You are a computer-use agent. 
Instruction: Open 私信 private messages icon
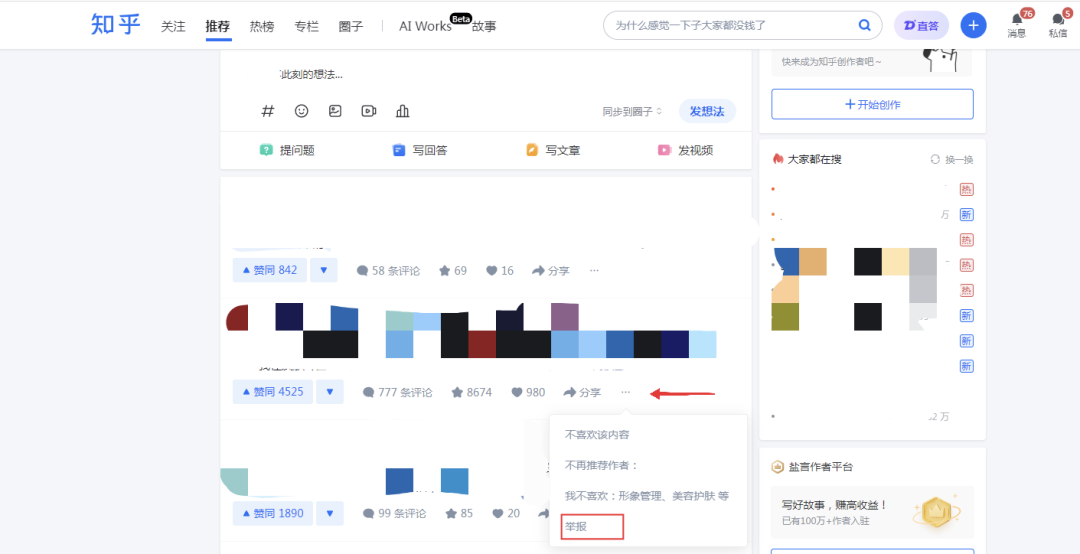1058,25
